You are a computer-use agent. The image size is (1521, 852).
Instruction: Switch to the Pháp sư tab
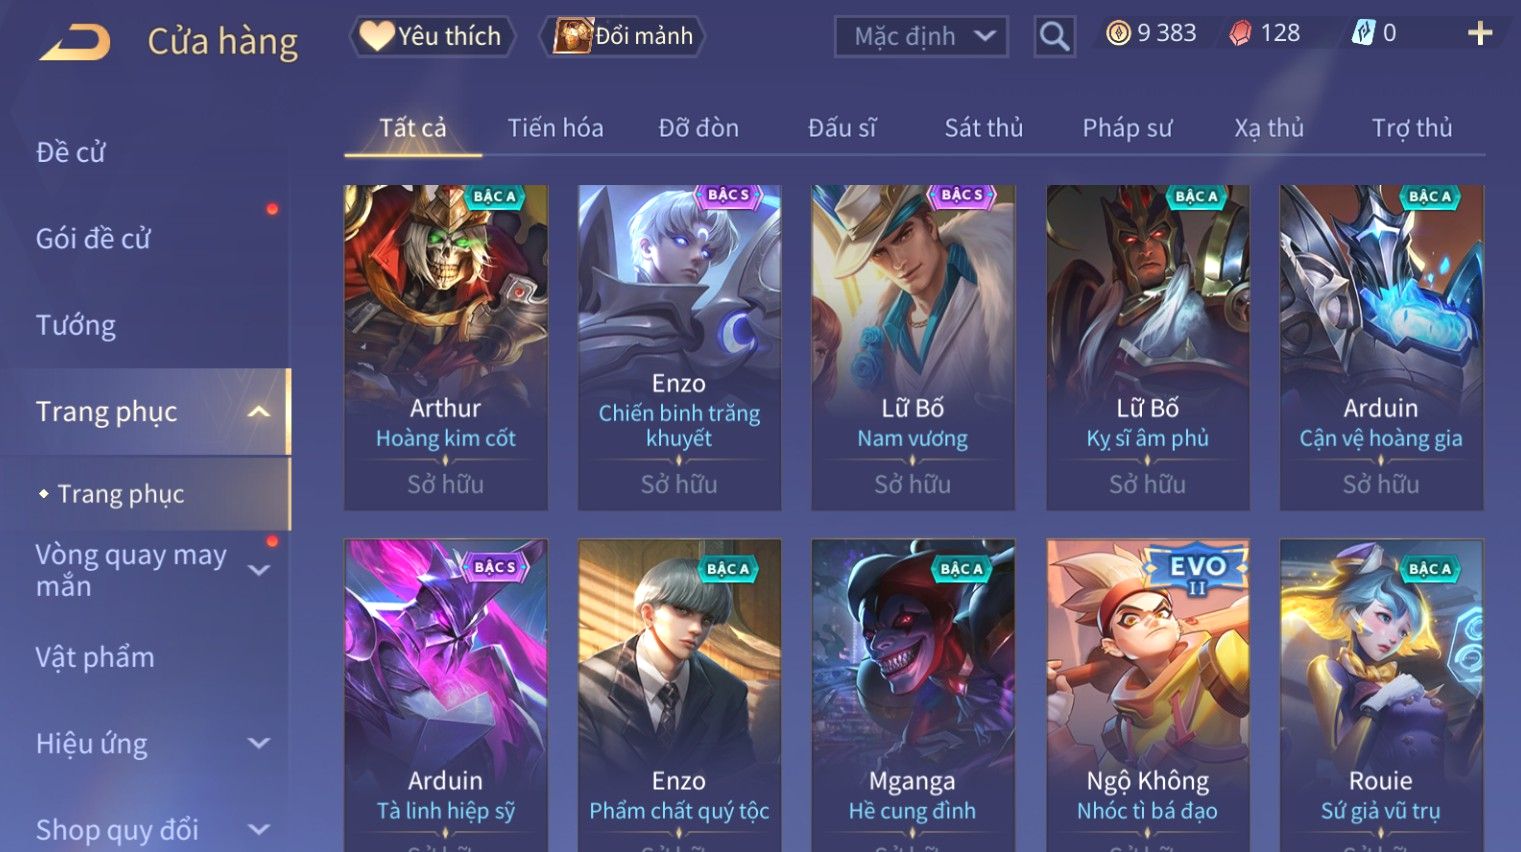1127,128
